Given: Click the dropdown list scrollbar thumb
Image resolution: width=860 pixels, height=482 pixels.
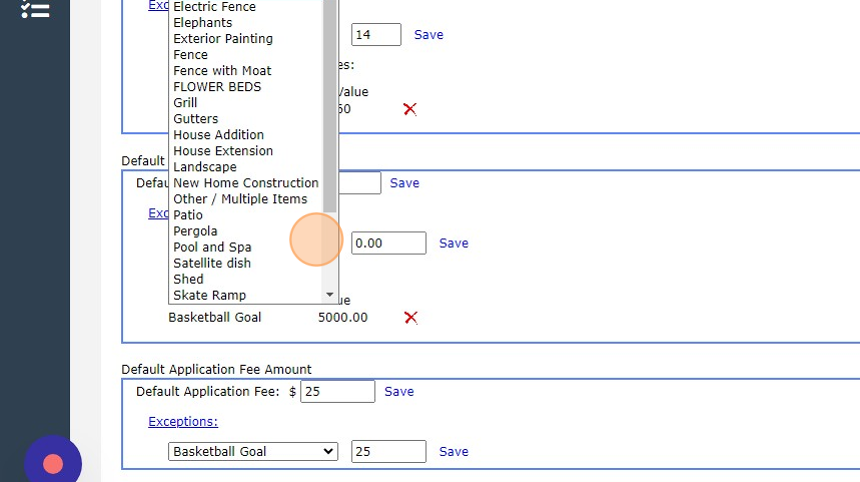Looking at the screenshot, I should (x=330, y=106).
